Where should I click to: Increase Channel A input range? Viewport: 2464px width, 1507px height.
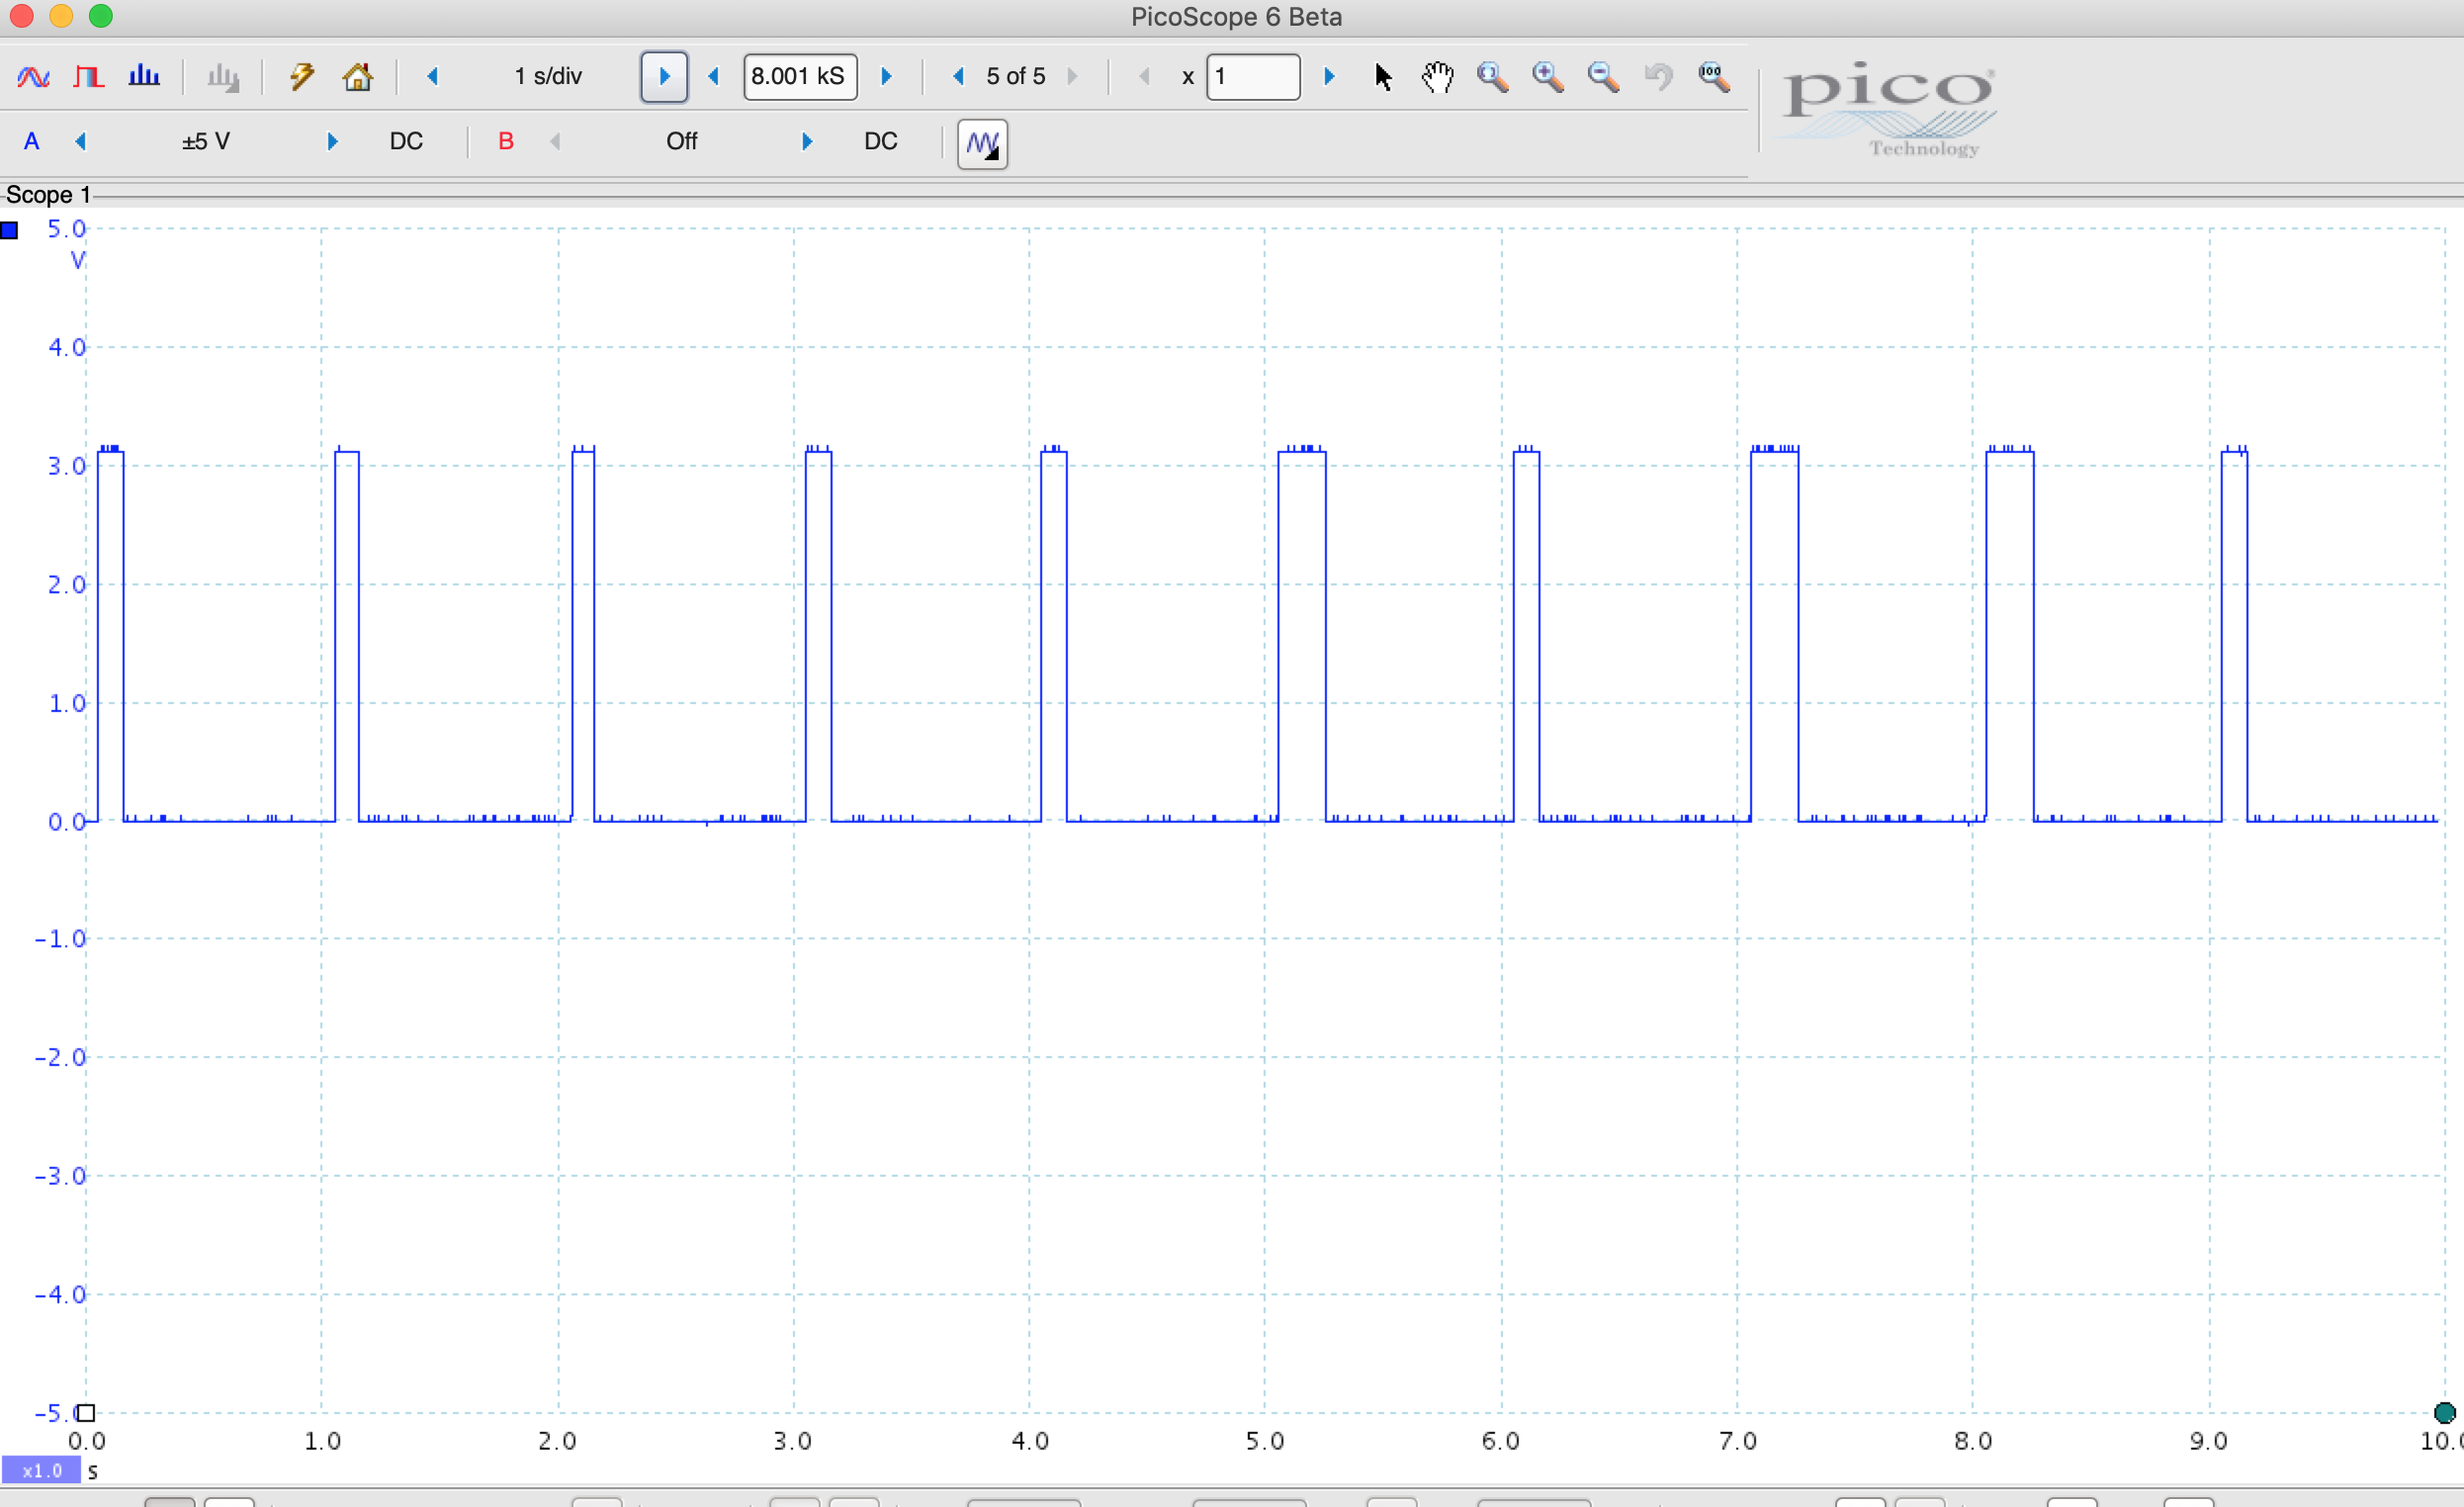point(333,141)
